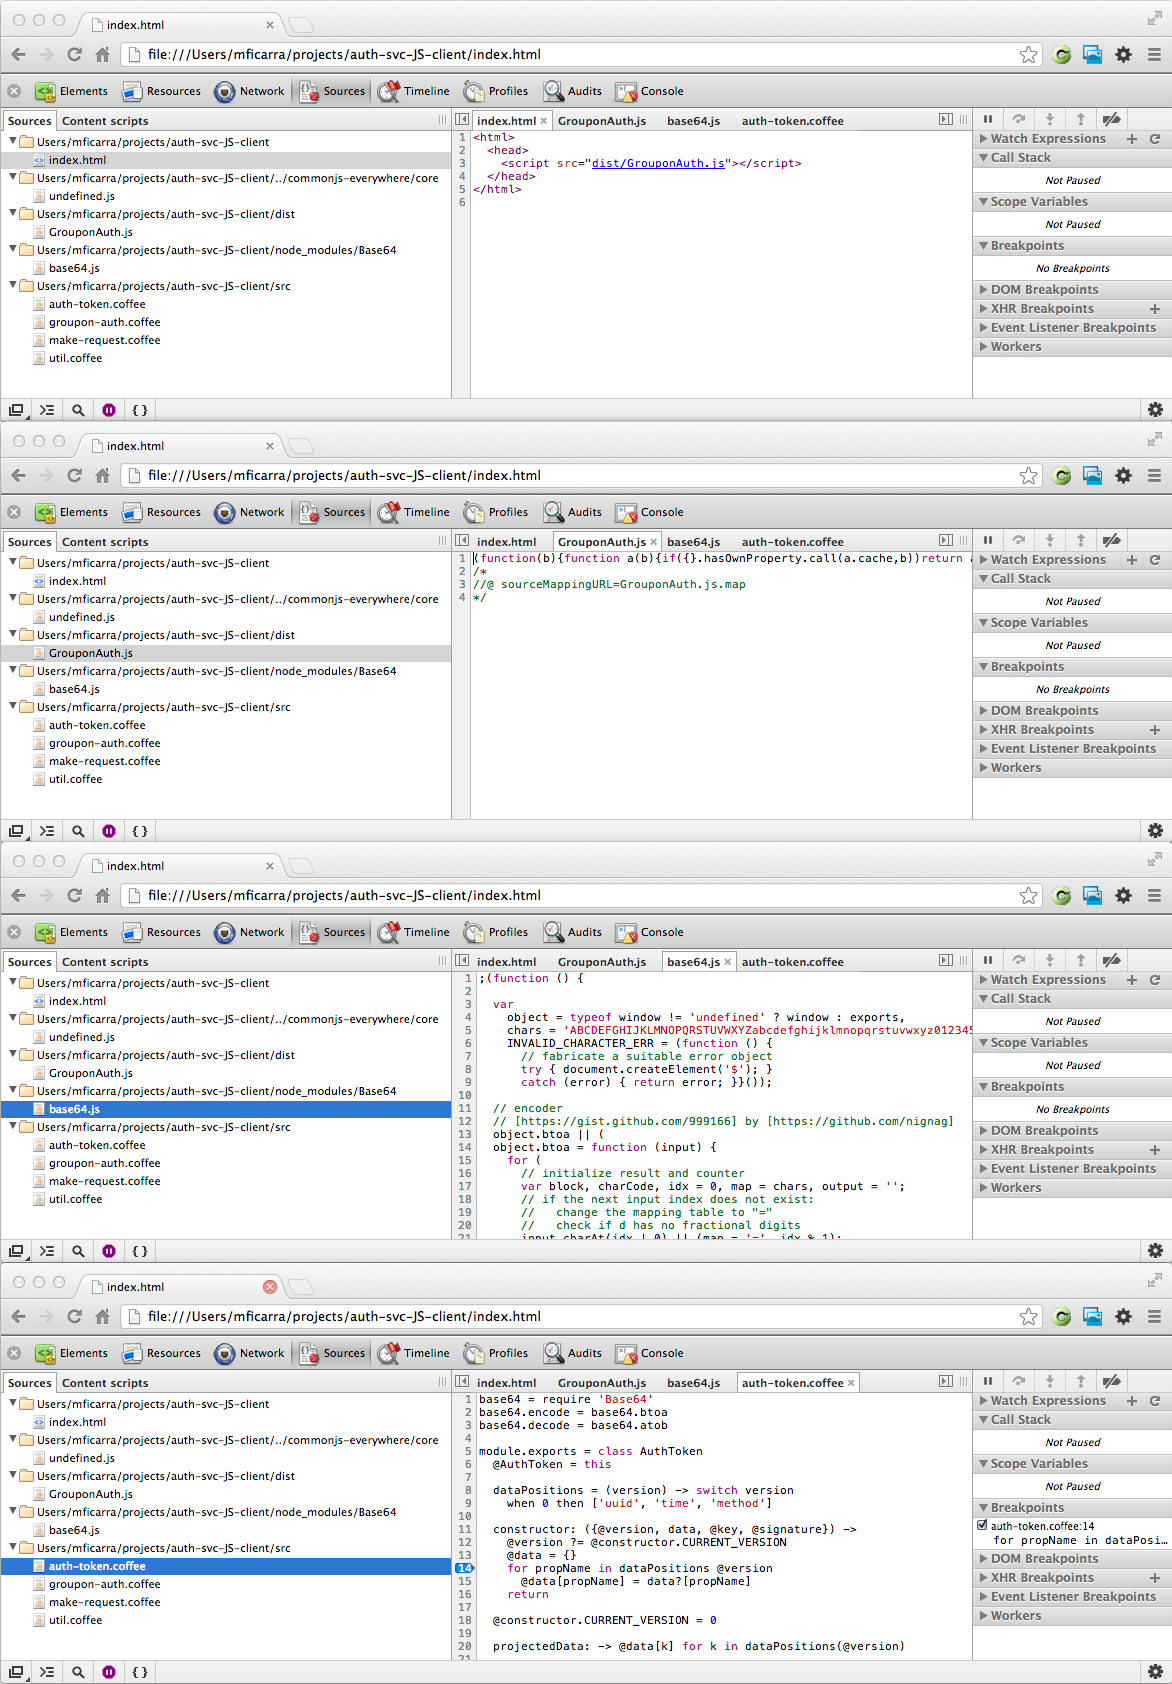Viewport: 1172px width, 1684px height.
Task: Go back in browser window showing GrouponAuth.js code
Action: (x=19, y=476)
